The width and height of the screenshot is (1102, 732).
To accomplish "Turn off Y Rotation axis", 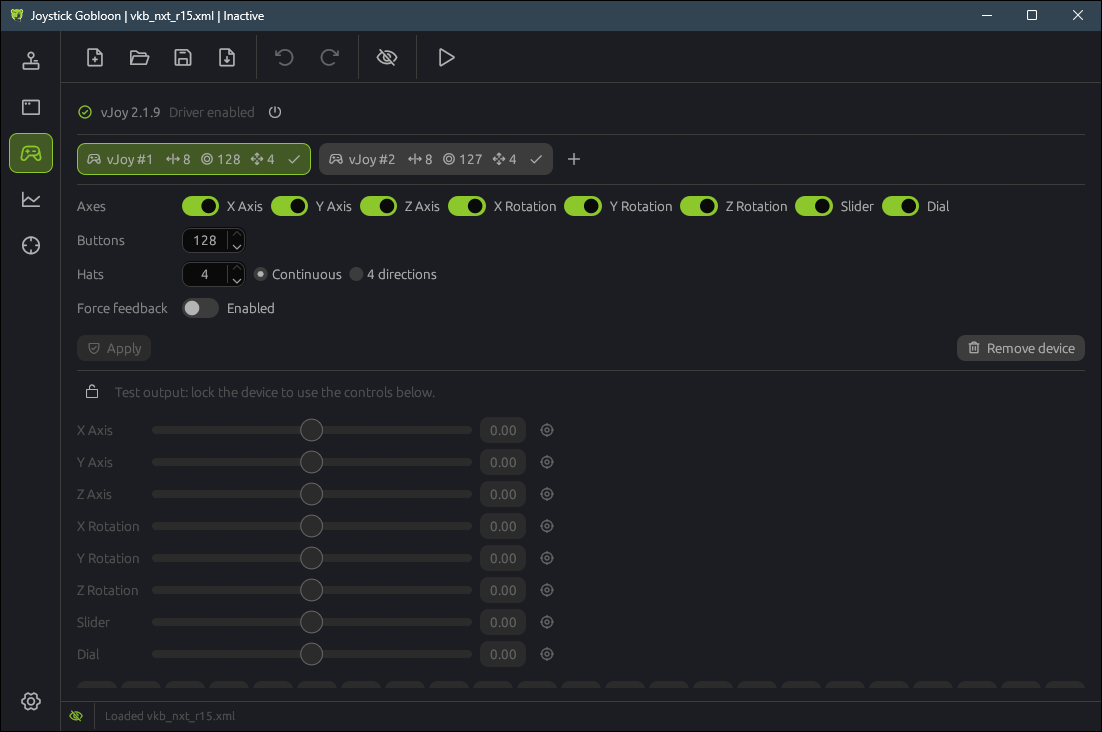I will coord(583,207).
